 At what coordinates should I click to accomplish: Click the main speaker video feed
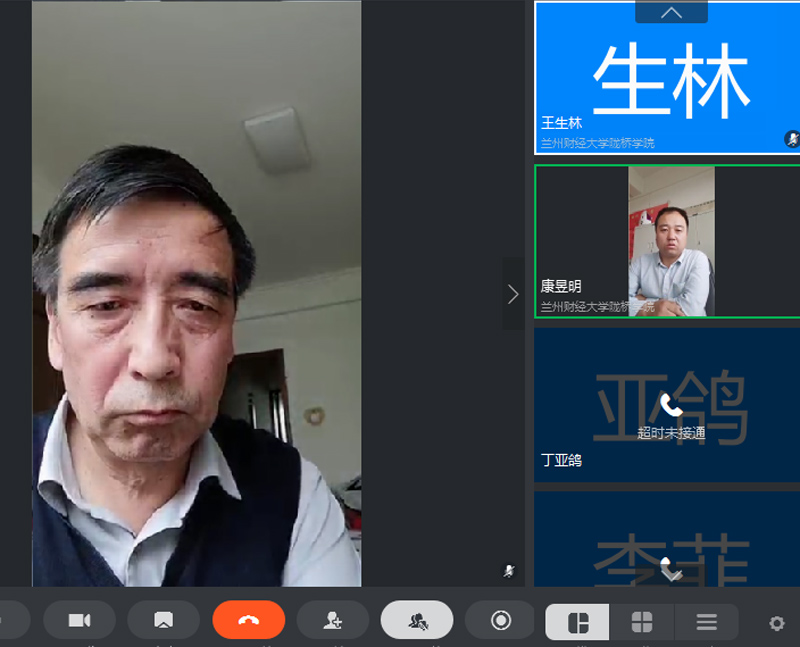click(197, 293)
